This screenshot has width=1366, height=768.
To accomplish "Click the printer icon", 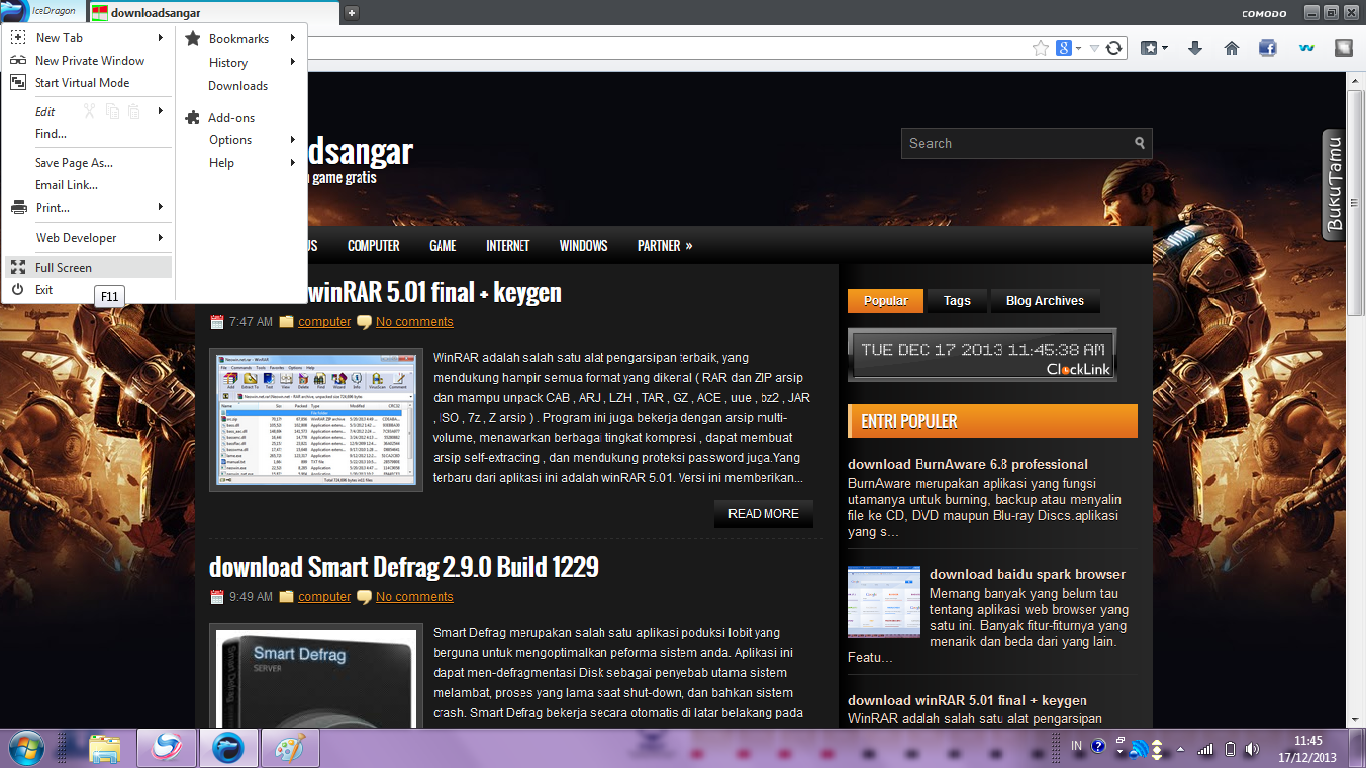I will [x=18, y=208].
